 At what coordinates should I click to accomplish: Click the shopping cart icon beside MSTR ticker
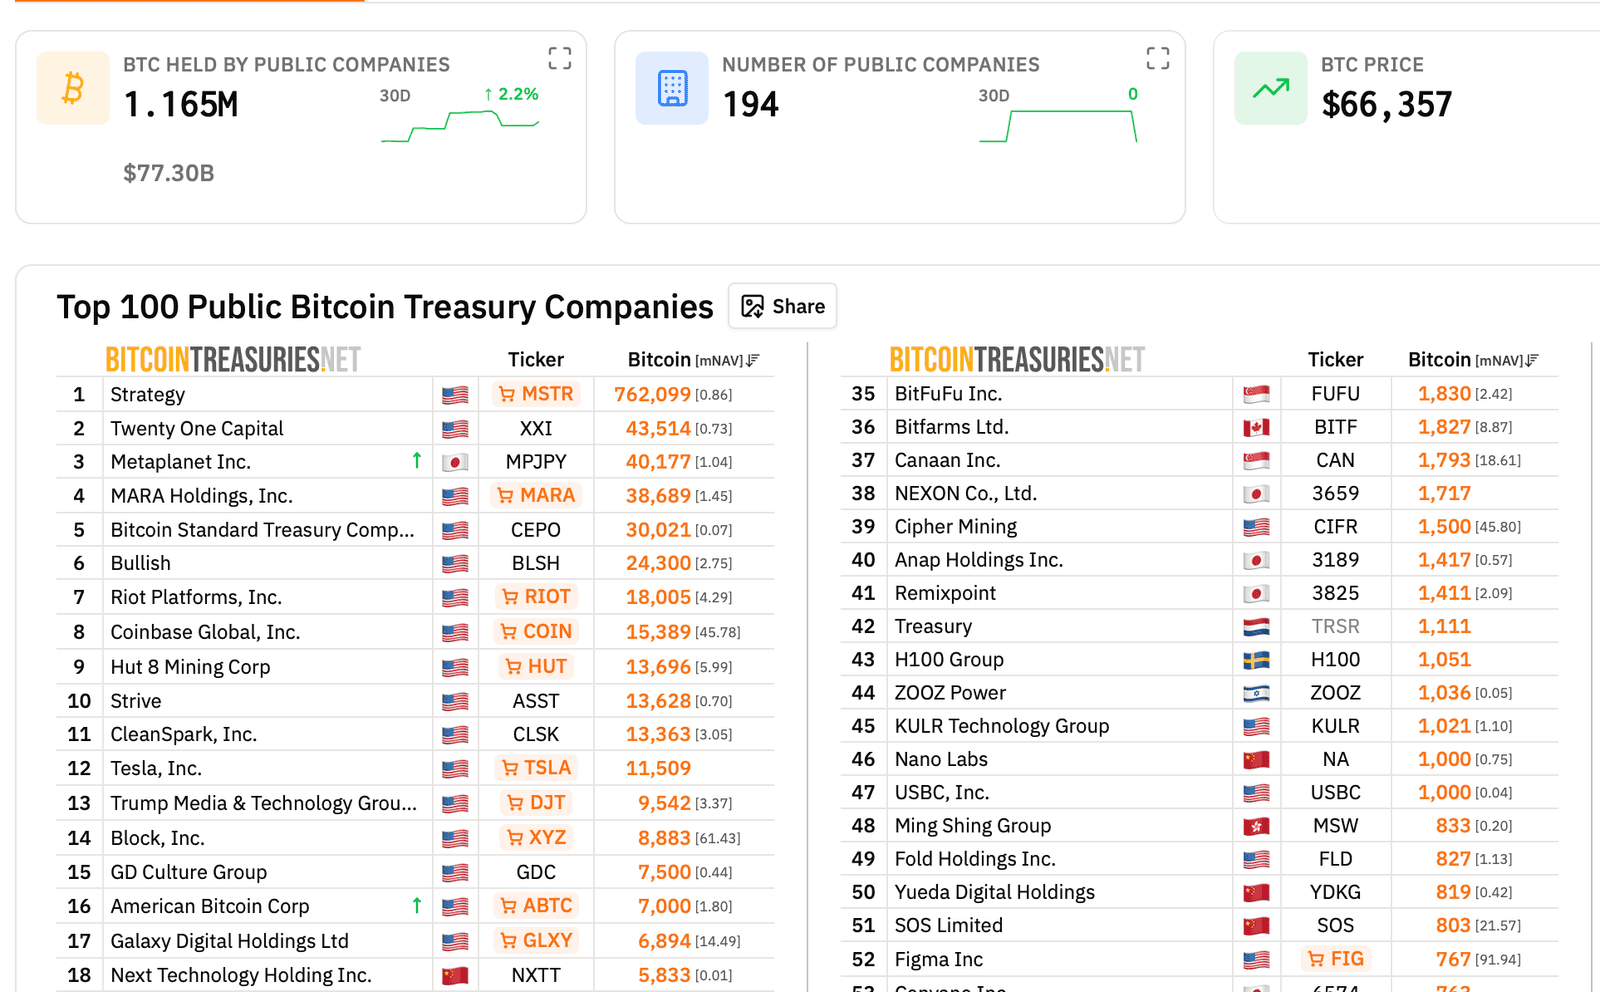pos(508,394)
